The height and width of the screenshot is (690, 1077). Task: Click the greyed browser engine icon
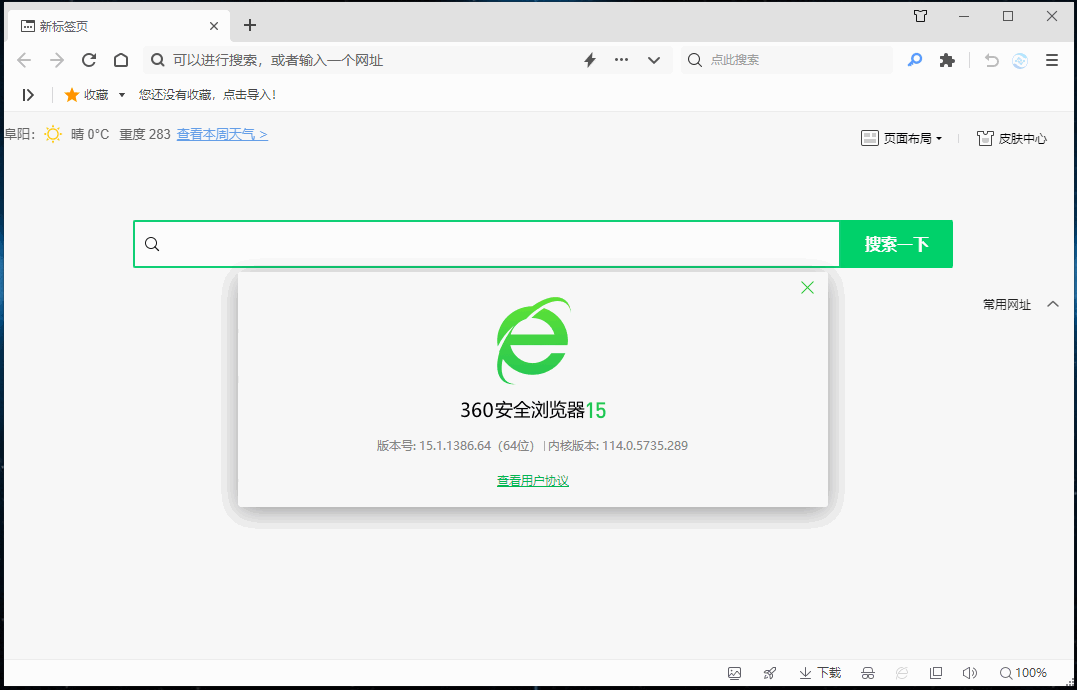903,673
